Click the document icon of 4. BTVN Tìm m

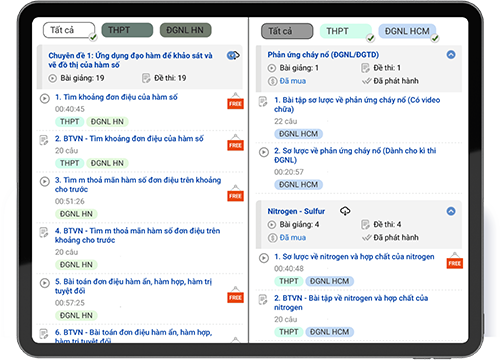tap(44, 232)
